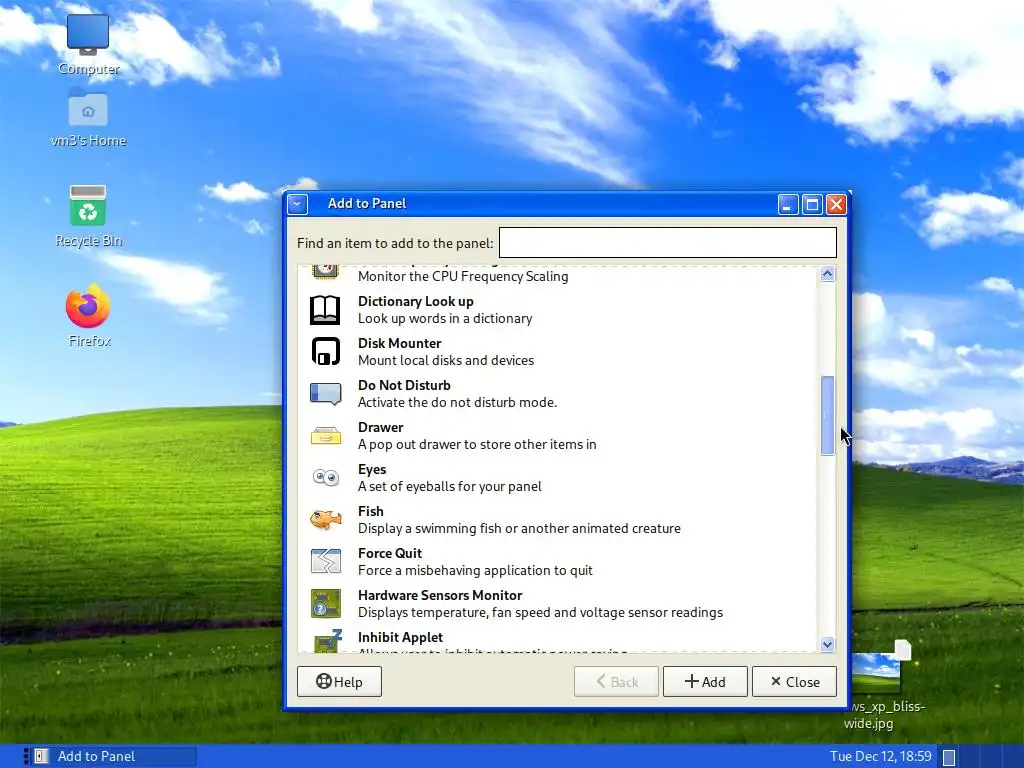Click "Activate the do not disturb mode." text
Viewport: 1024px width, 768px height.
point(457,402)
